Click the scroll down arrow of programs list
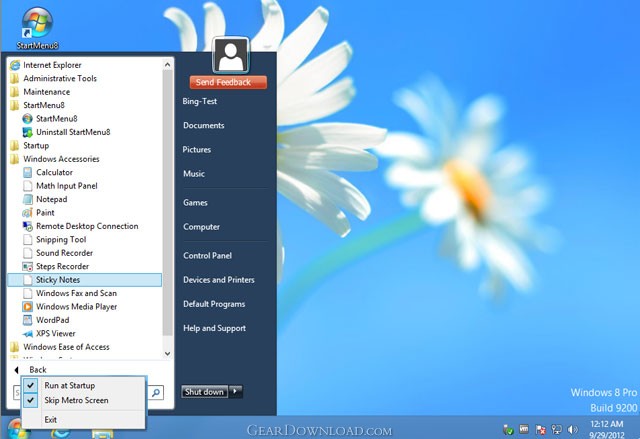This screenshot has width=640, height=439. click(x=167, y=353)
